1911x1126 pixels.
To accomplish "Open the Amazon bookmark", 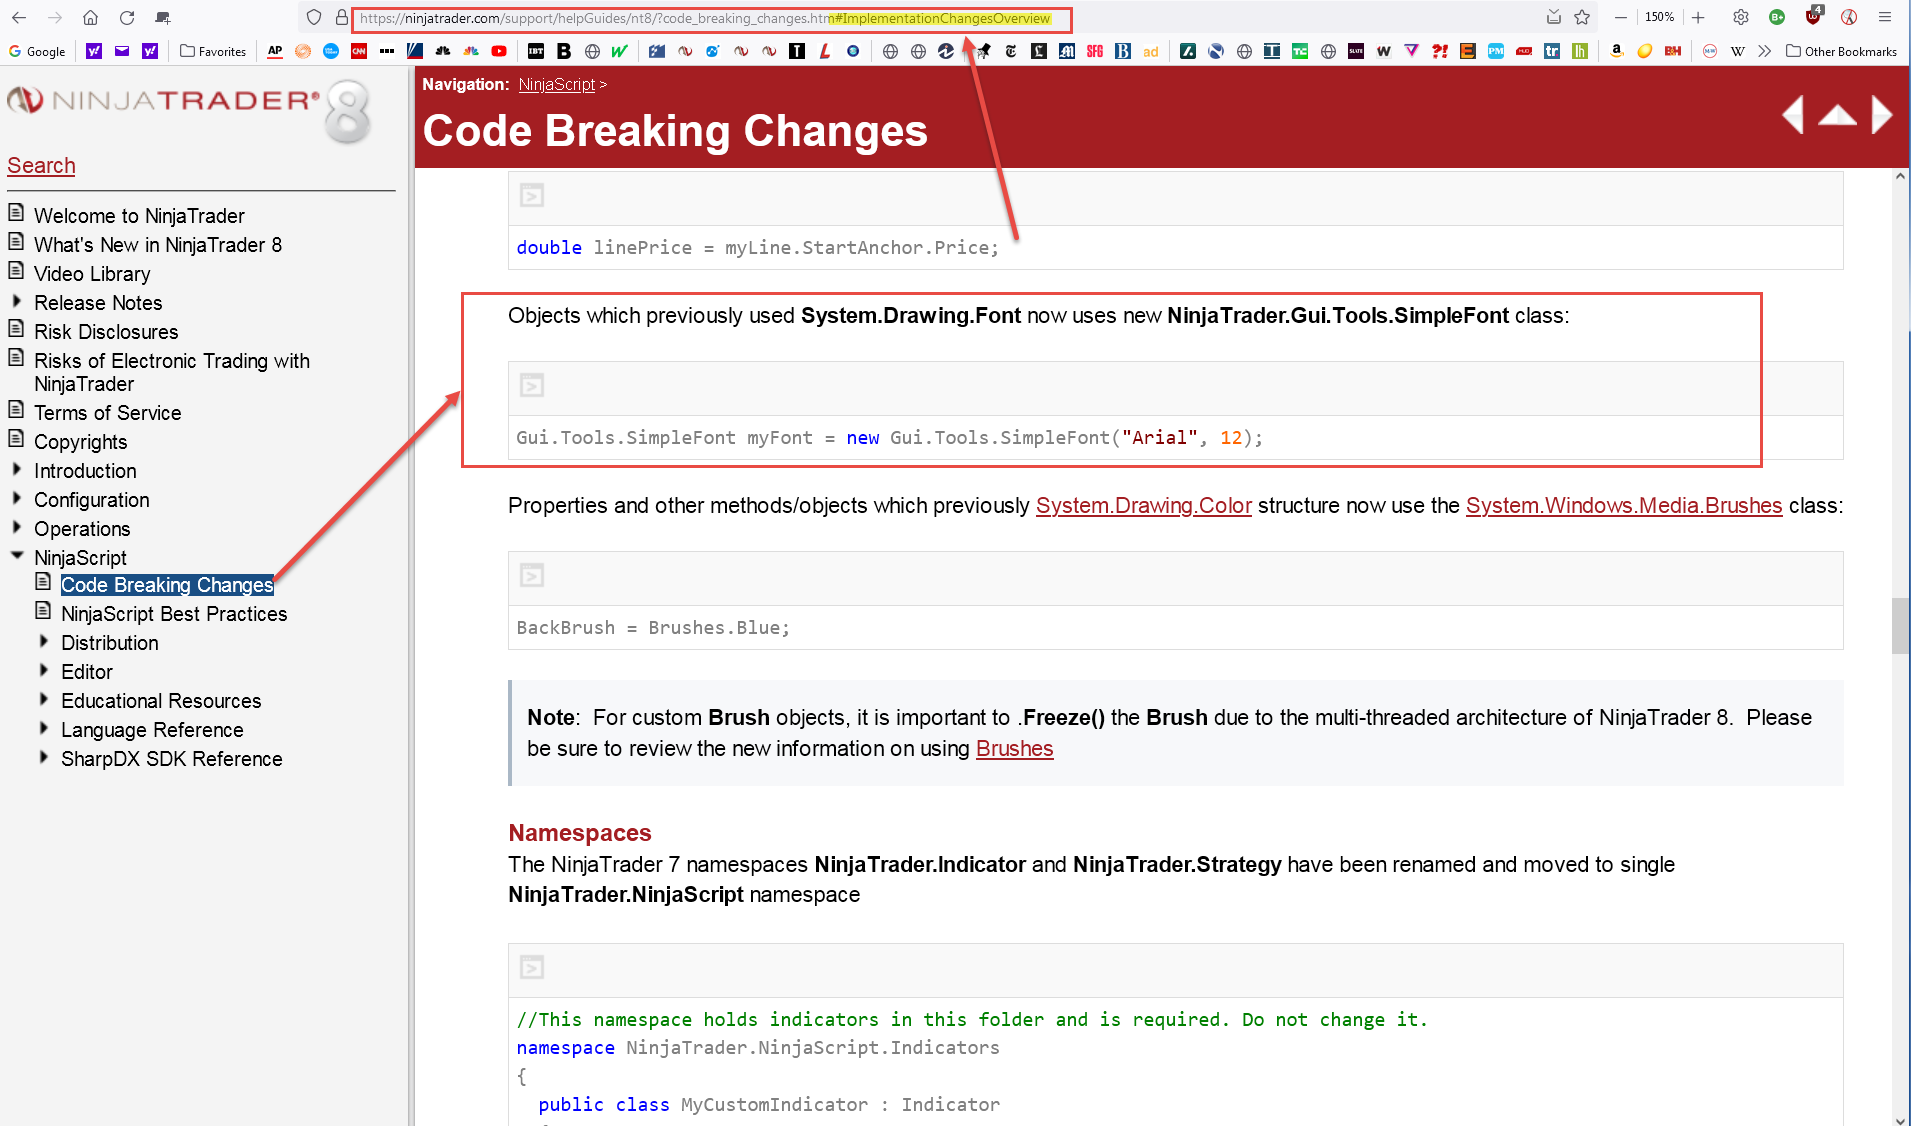I will tap(1616, 51).
